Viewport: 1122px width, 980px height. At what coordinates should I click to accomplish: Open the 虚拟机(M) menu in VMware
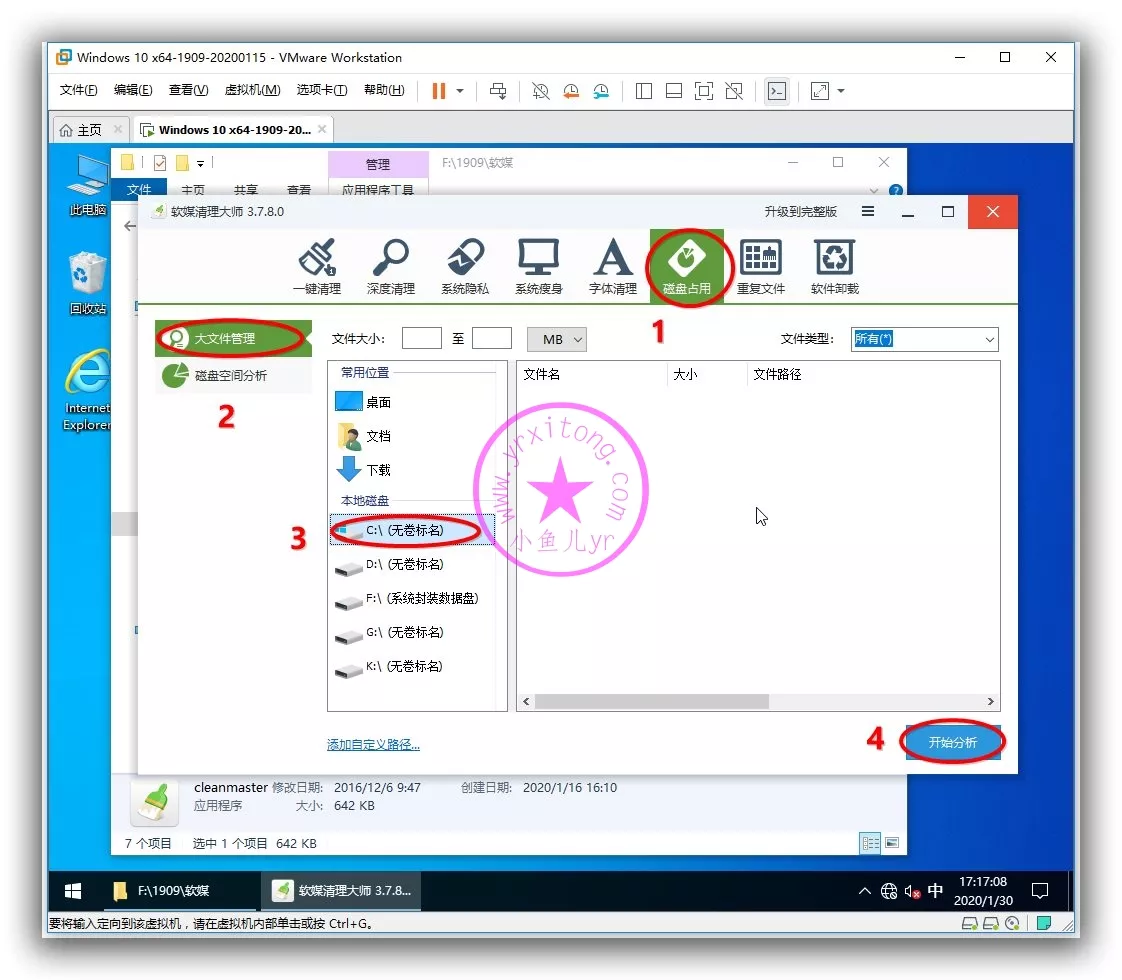tap(252, 90)
